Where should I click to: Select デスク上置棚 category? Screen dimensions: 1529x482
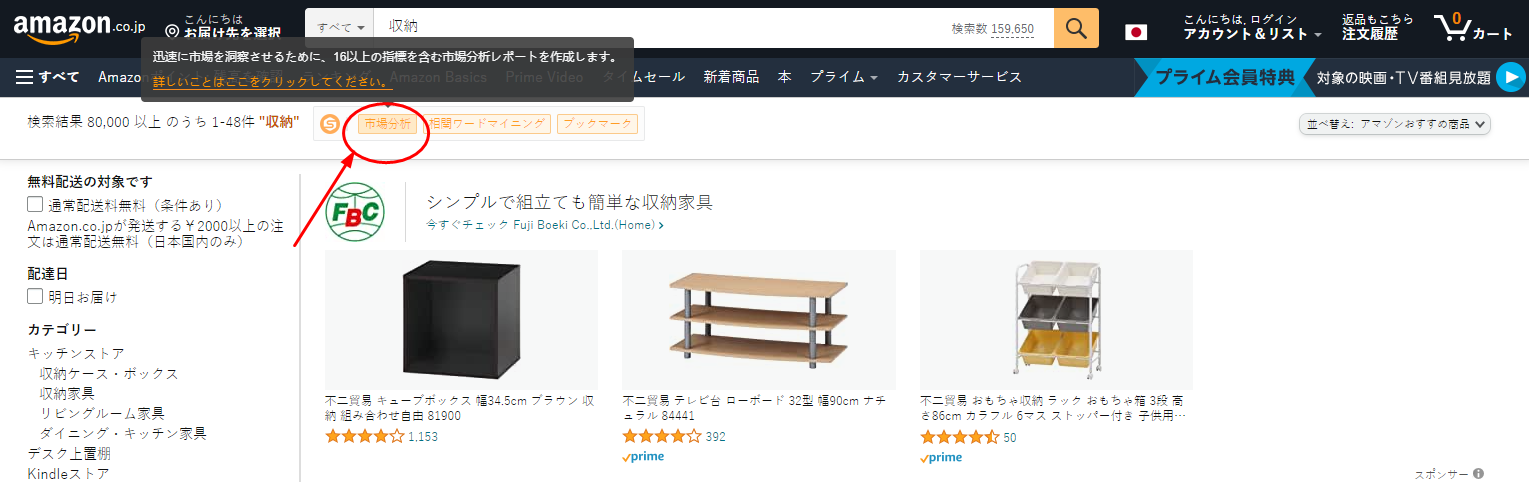69,453
